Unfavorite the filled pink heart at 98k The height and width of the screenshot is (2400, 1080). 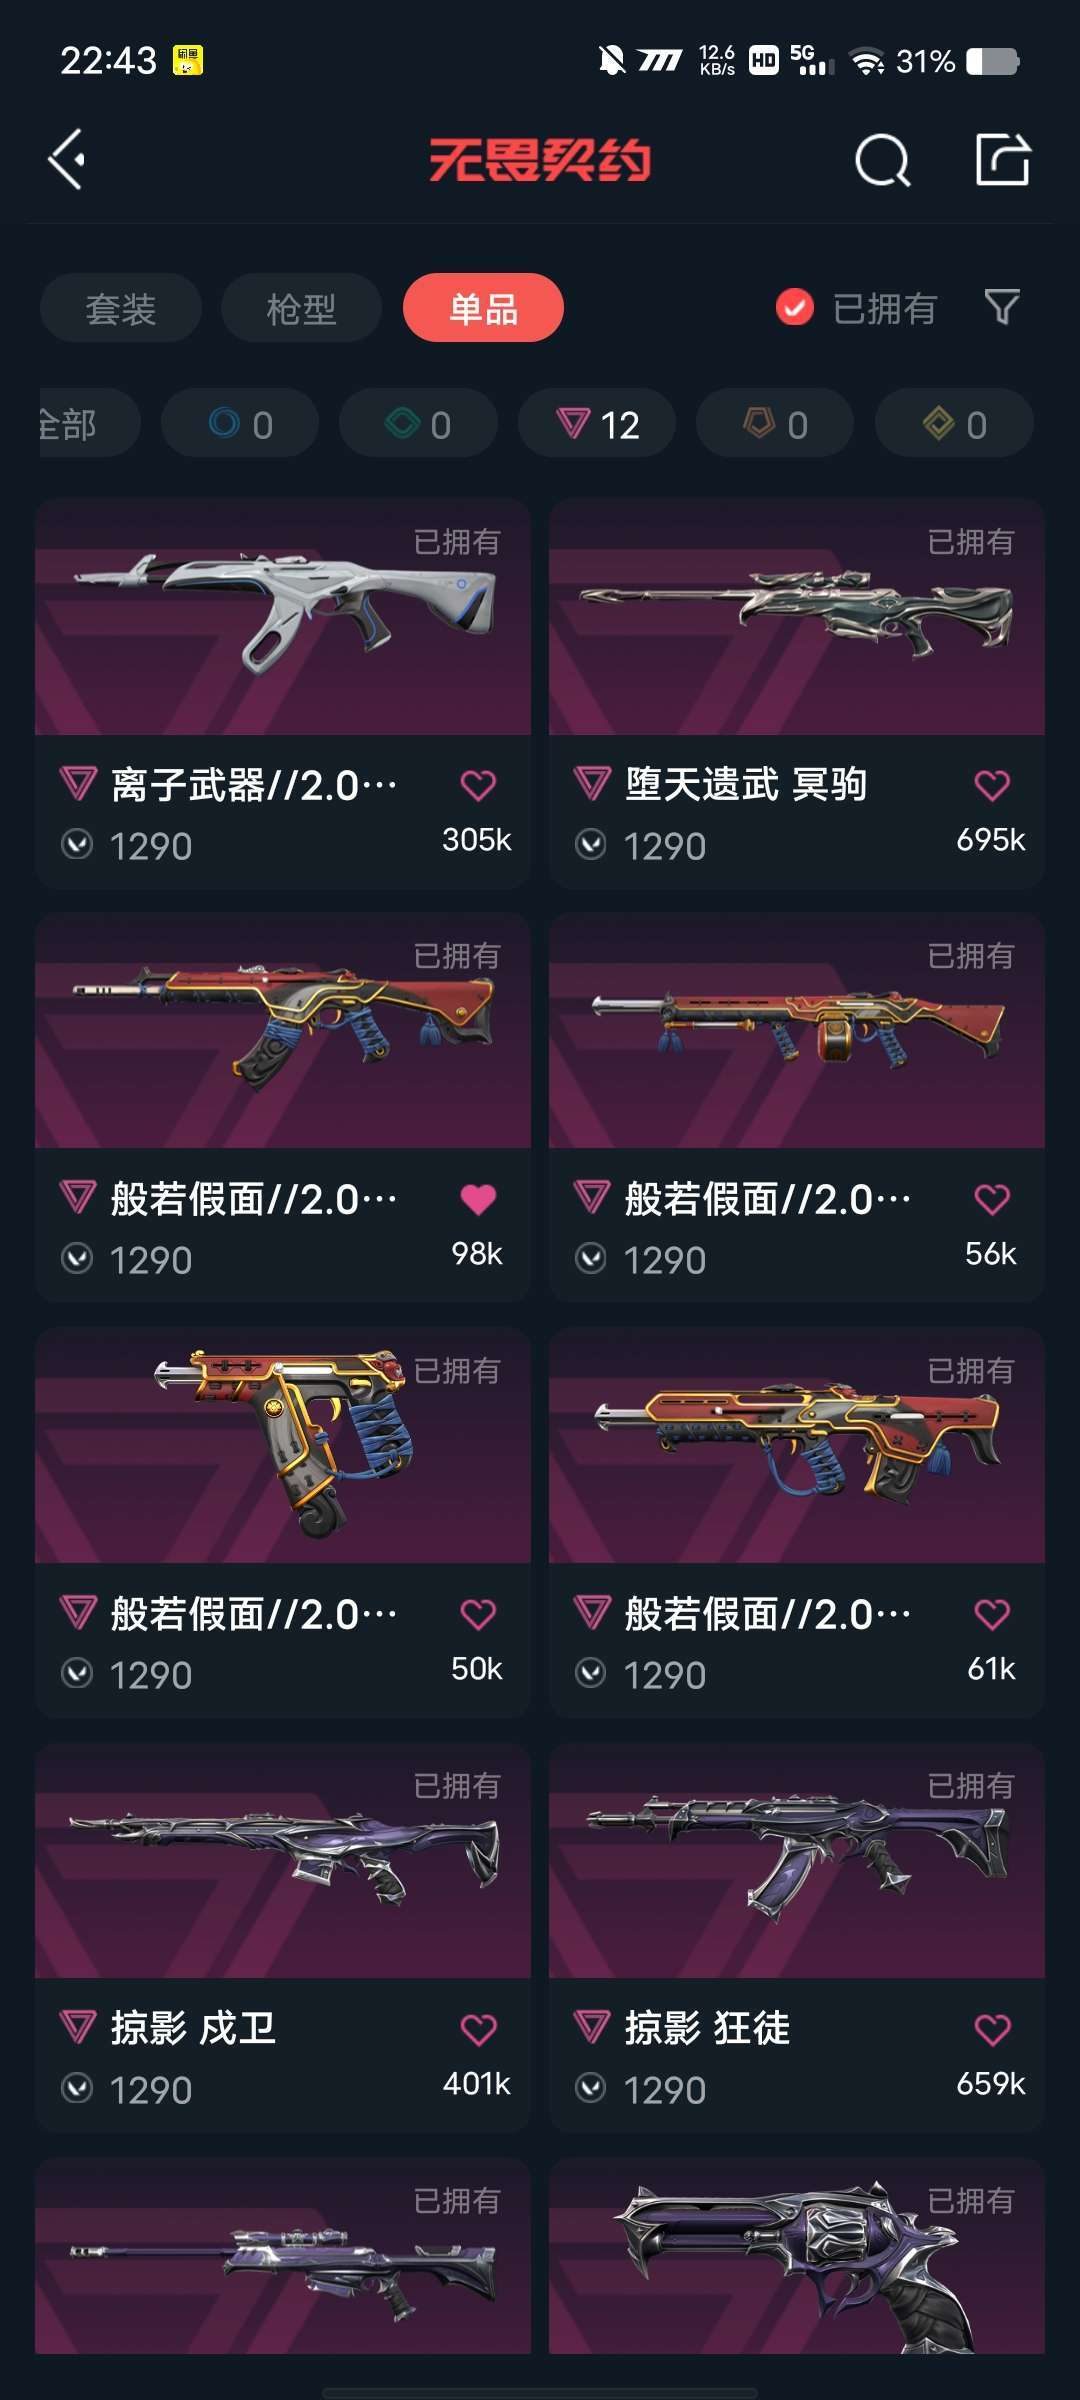[478, 1199]
